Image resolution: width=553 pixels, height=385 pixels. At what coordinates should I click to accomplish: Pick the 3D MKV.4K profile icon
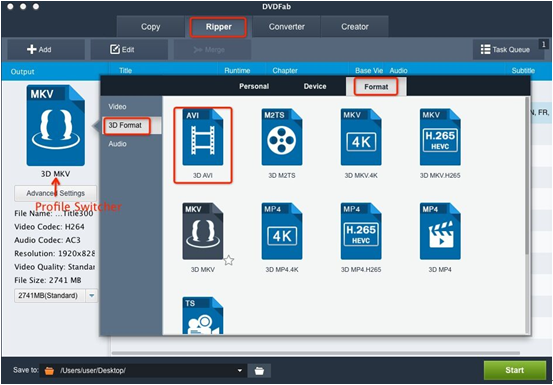(361, 137)
